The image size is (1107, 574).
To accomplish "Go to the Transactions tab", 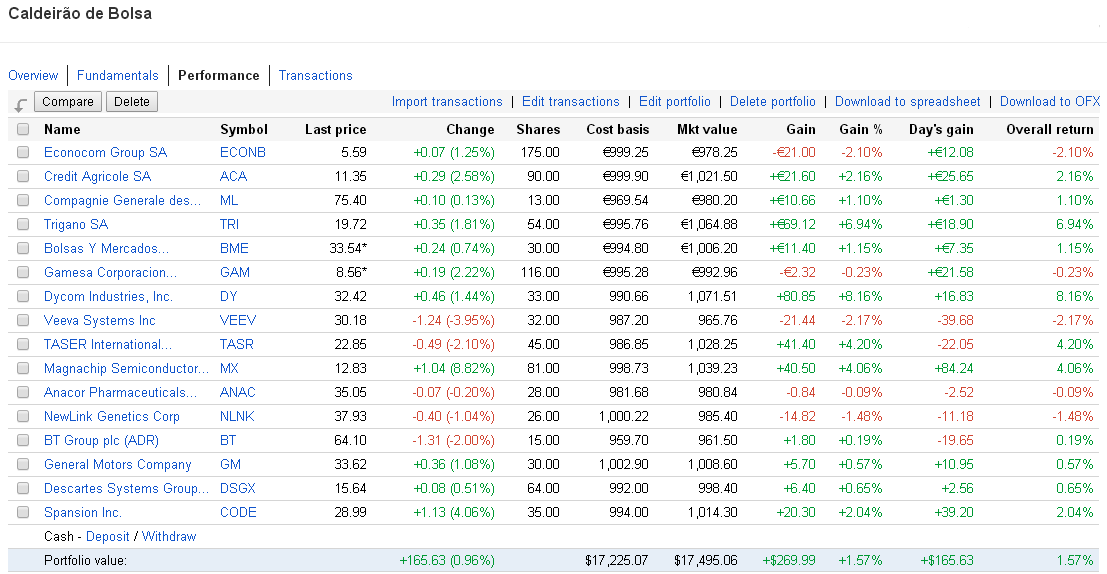I will click(x=315, y=76).
